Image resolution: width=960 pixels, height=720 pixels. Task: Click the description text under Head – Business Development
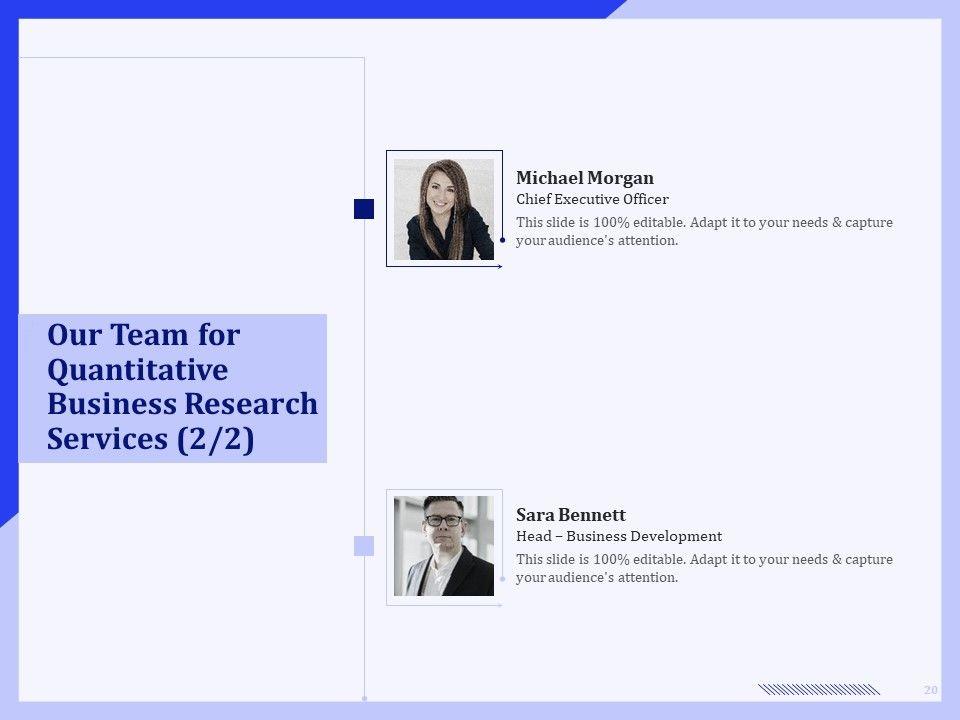704,568
